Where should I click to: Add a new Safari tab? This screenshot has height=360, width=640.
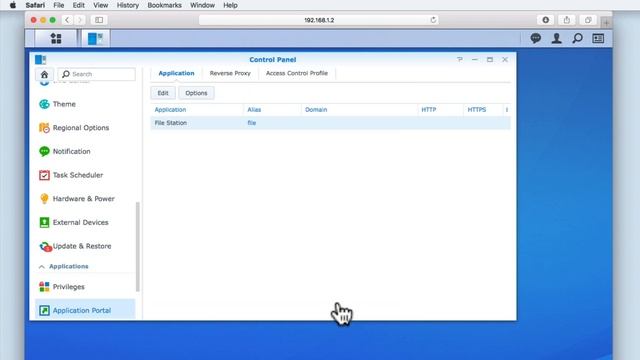pyautogui.click(x=606, y=23)
